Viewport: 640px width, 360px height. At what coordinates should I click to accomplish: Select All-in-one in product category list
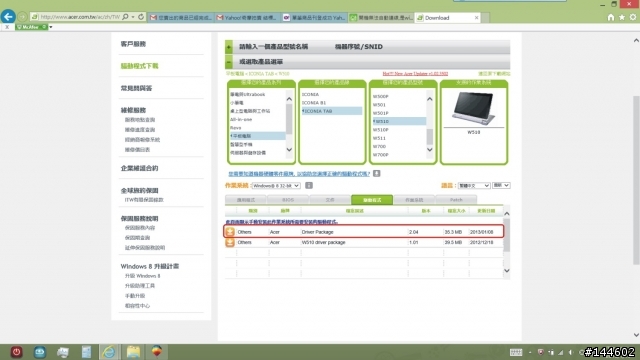(241, 119)
